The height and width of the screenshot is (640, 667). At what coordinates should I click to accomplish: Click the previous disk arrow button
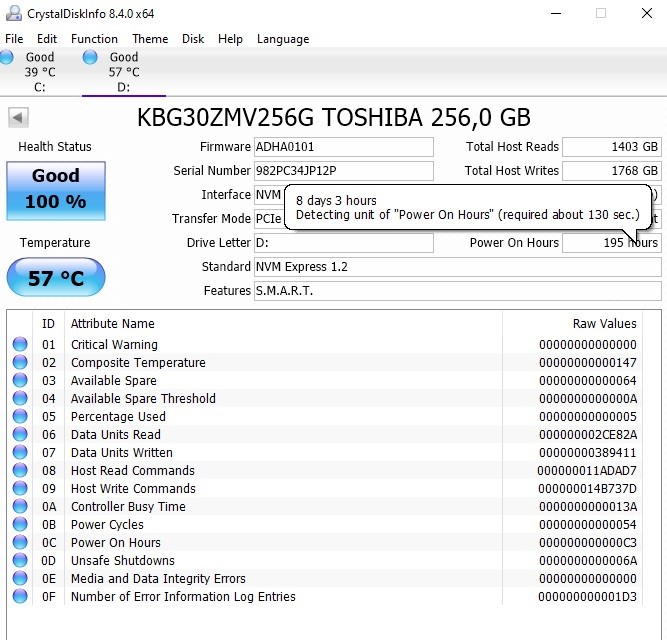click(x=18, y=117)
